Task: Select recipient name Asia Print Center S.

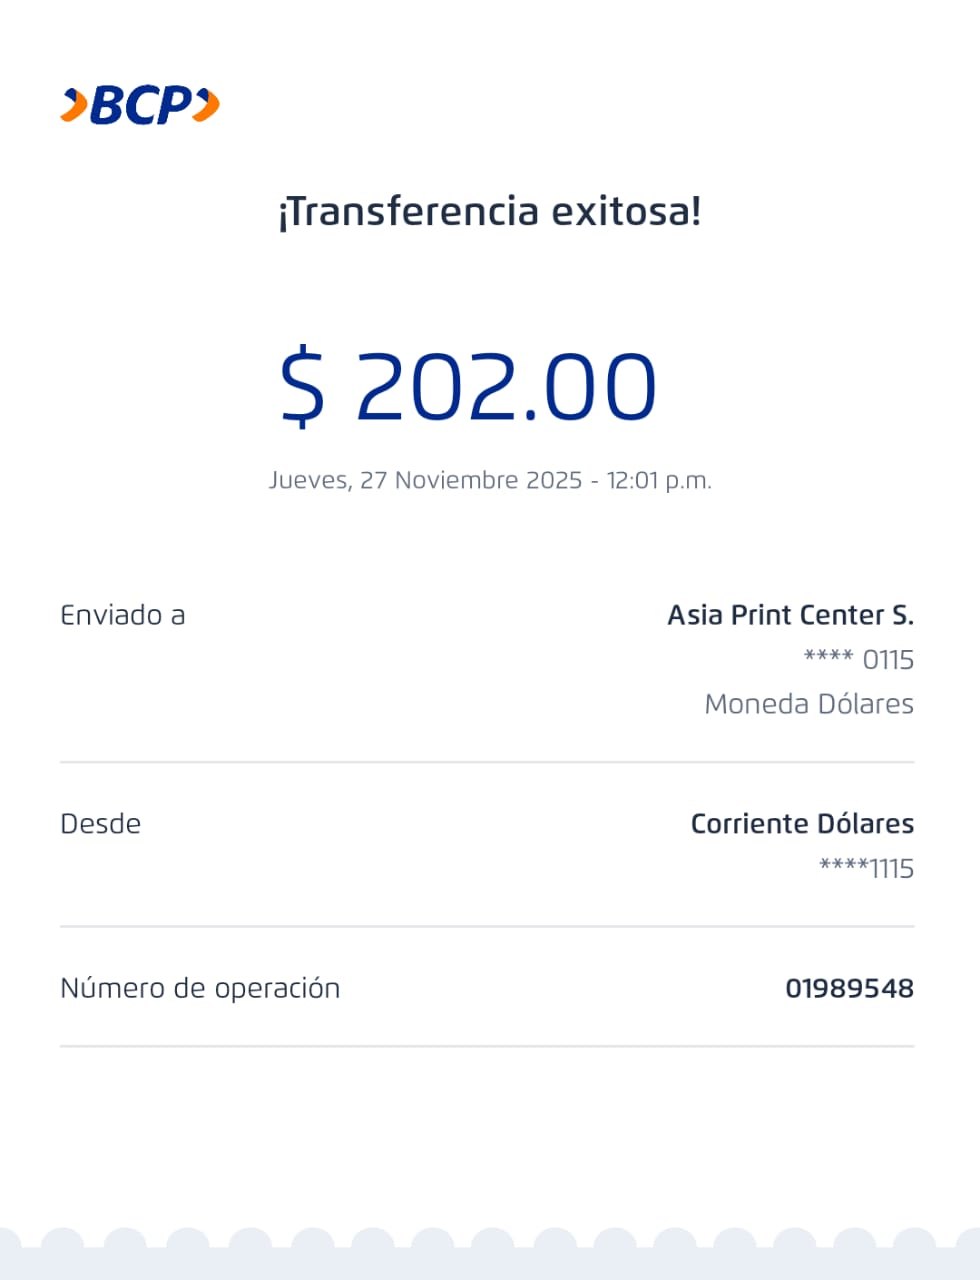Action: click(790, 615)
